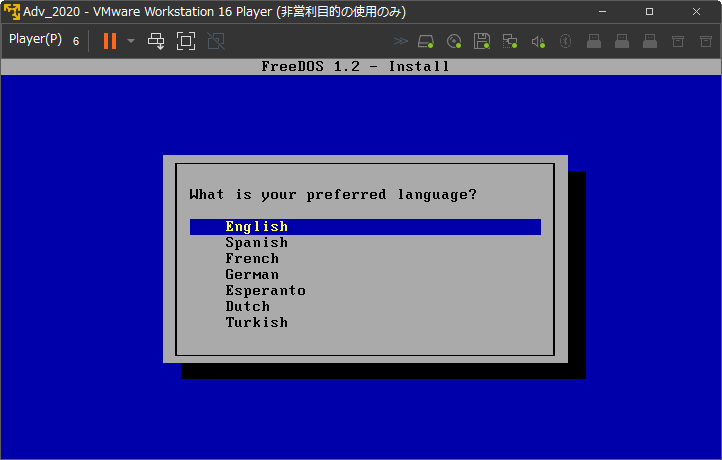722x460 pixels.
Task: Open the network adapter device icon
Action: (x=510, y=41)
